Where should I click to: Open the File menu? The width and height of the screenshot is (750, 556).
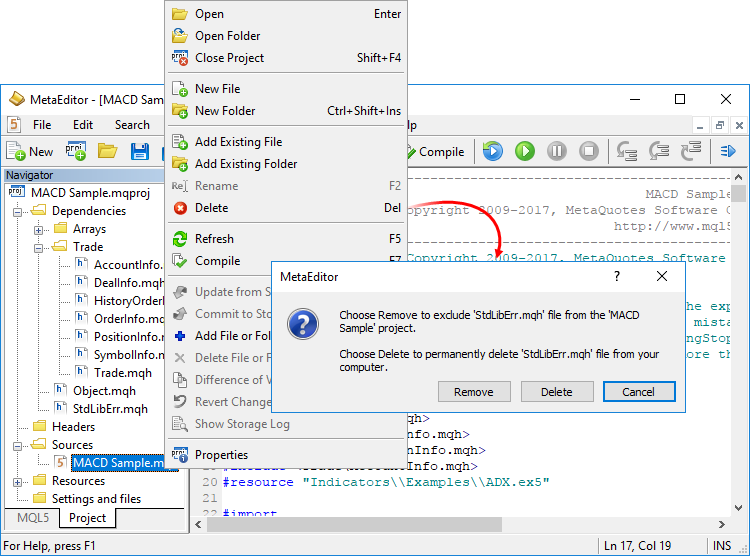42,125
